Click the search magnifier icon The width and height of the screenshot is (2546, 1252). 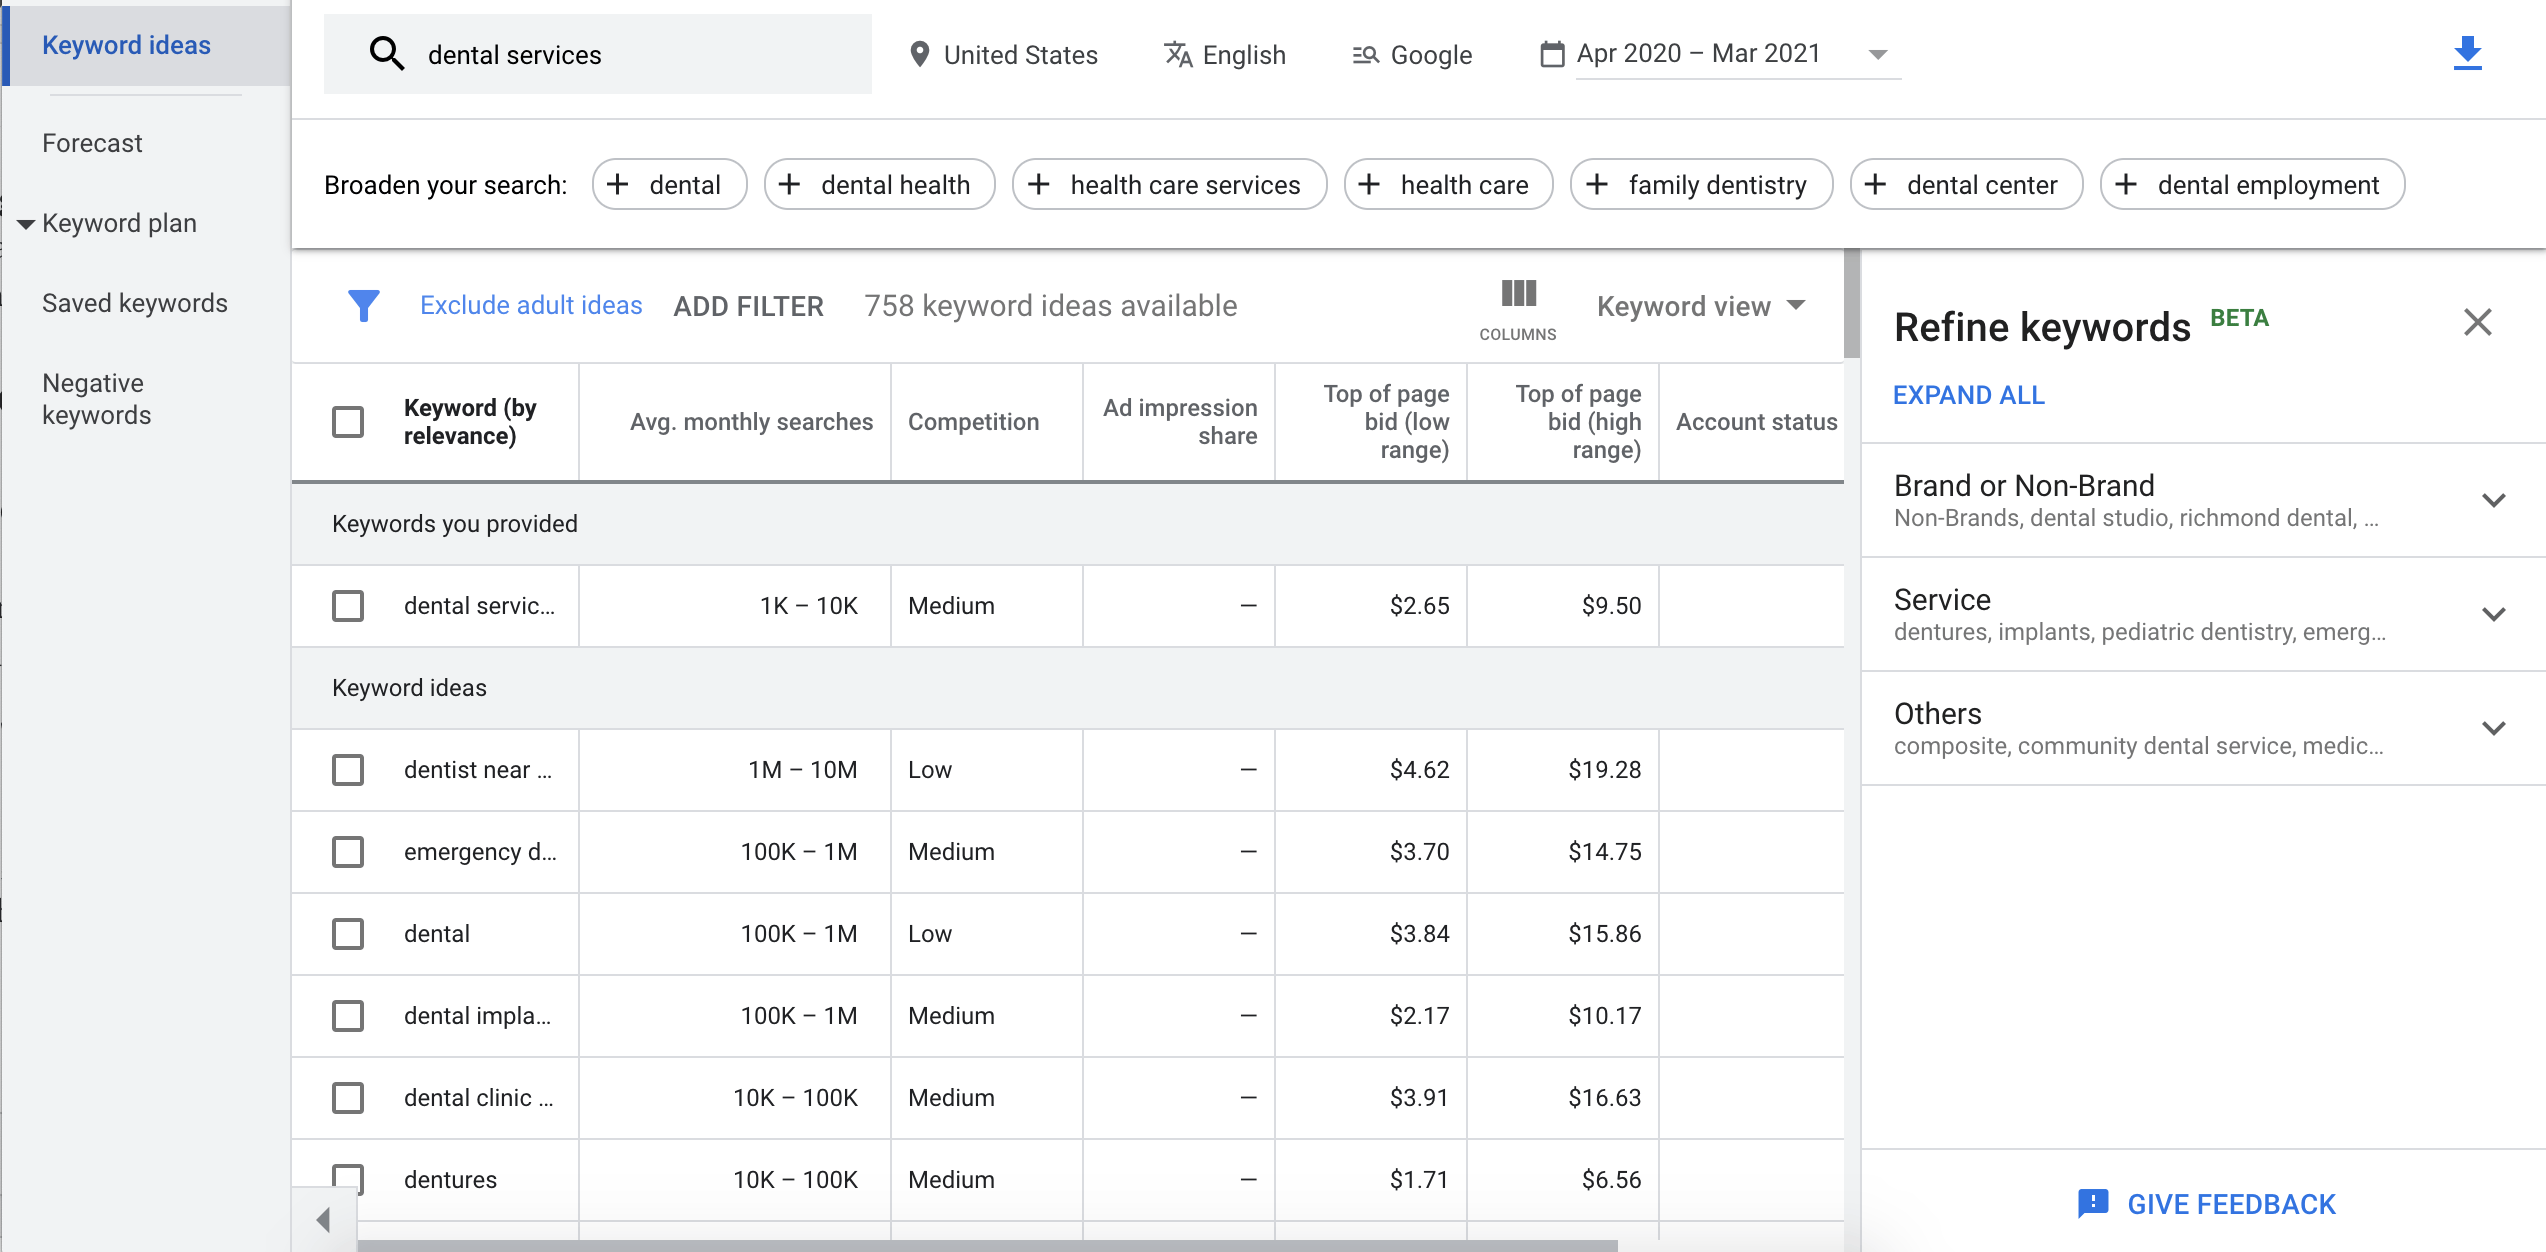tap(385, 53)
